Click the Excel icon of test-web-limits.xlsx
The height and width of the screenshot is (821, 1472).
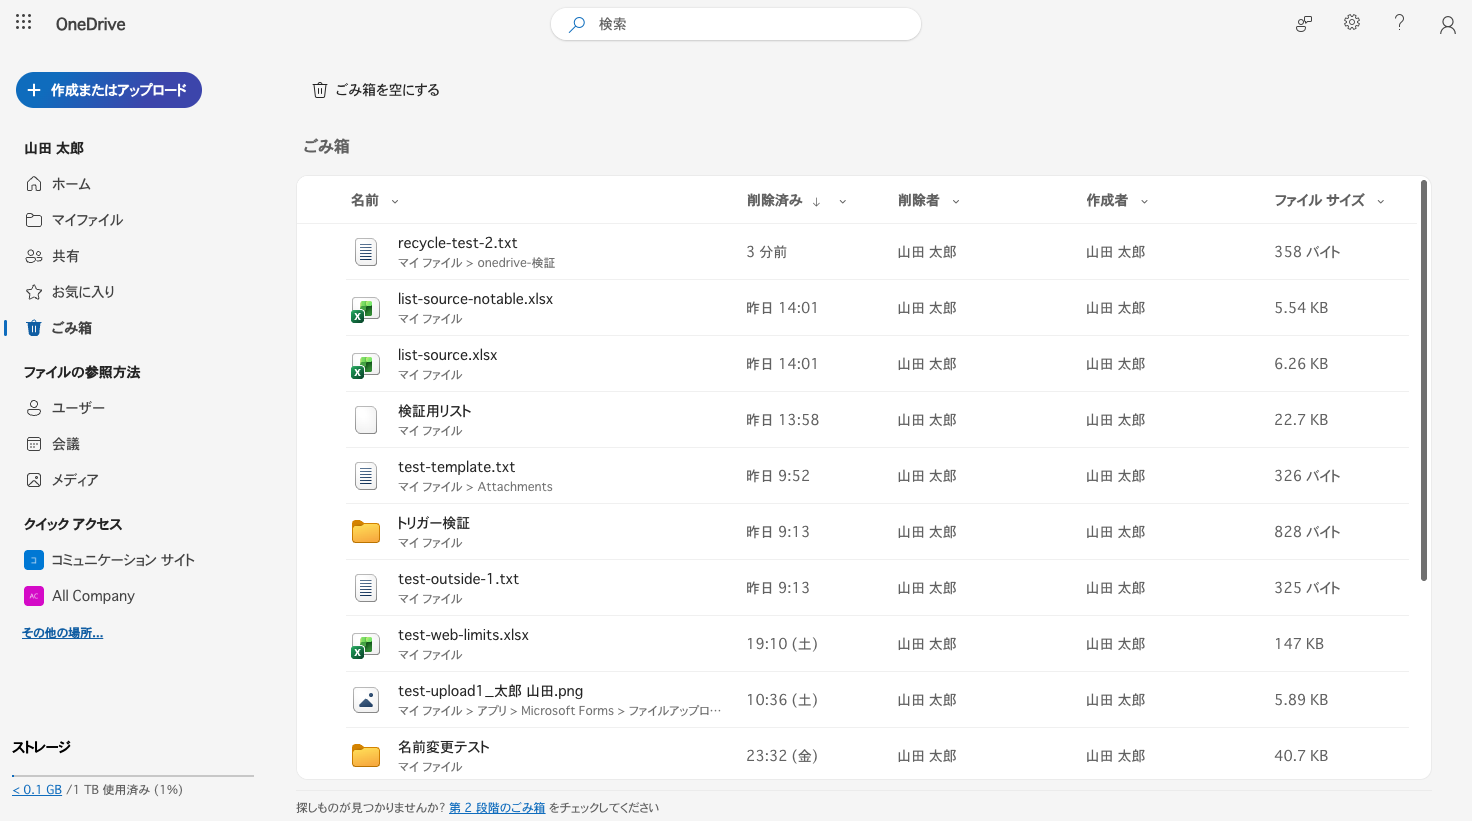point(365,645)
